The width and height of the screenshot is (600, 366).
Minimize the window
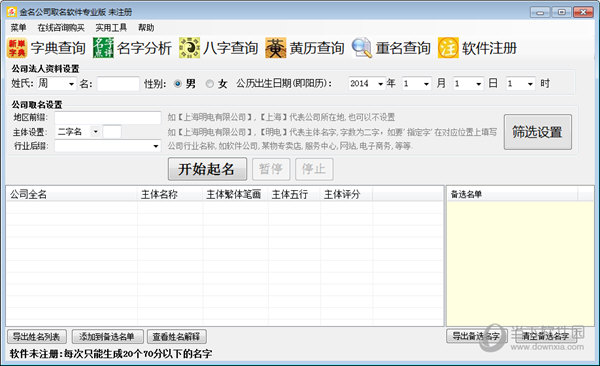point(540,12)
